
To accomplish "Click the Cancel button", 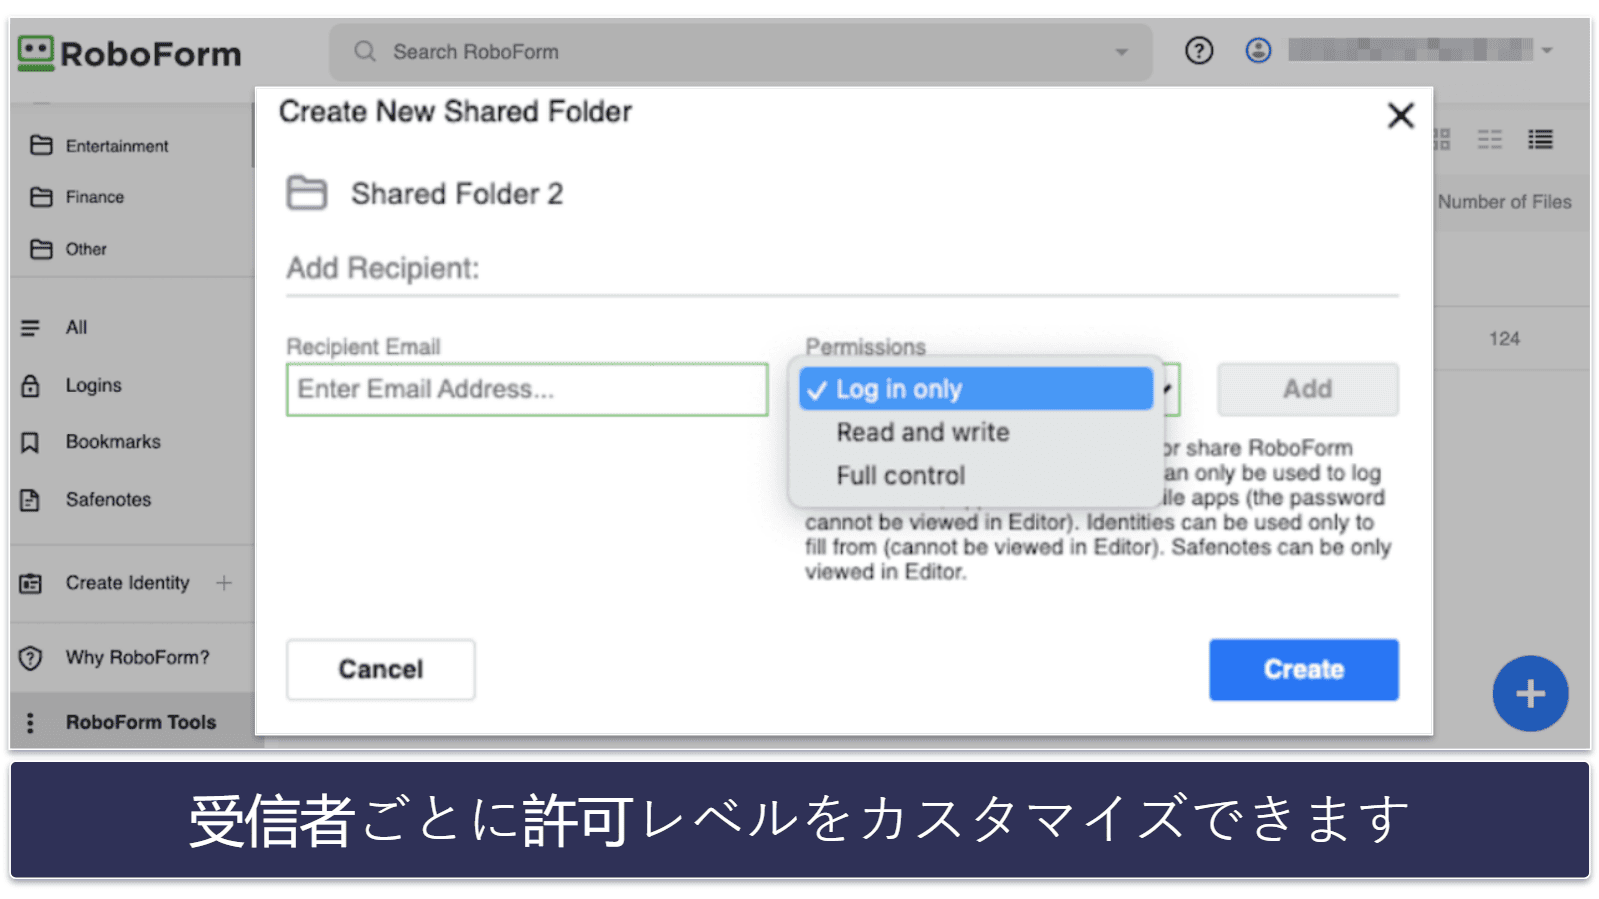I will (x=381, y=669).
